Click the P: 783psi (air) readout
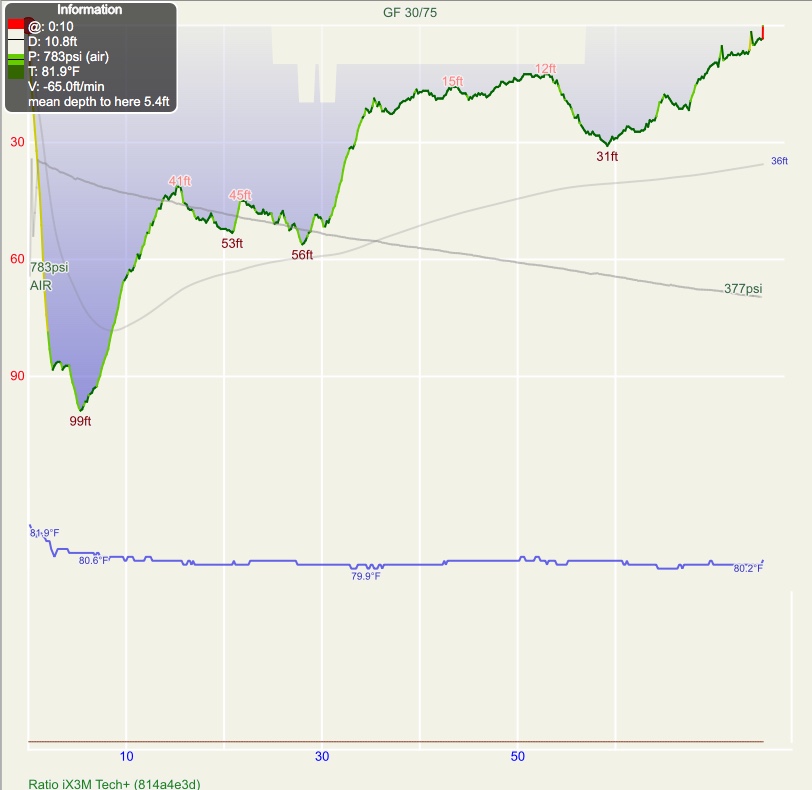 [x=68, y=56]
